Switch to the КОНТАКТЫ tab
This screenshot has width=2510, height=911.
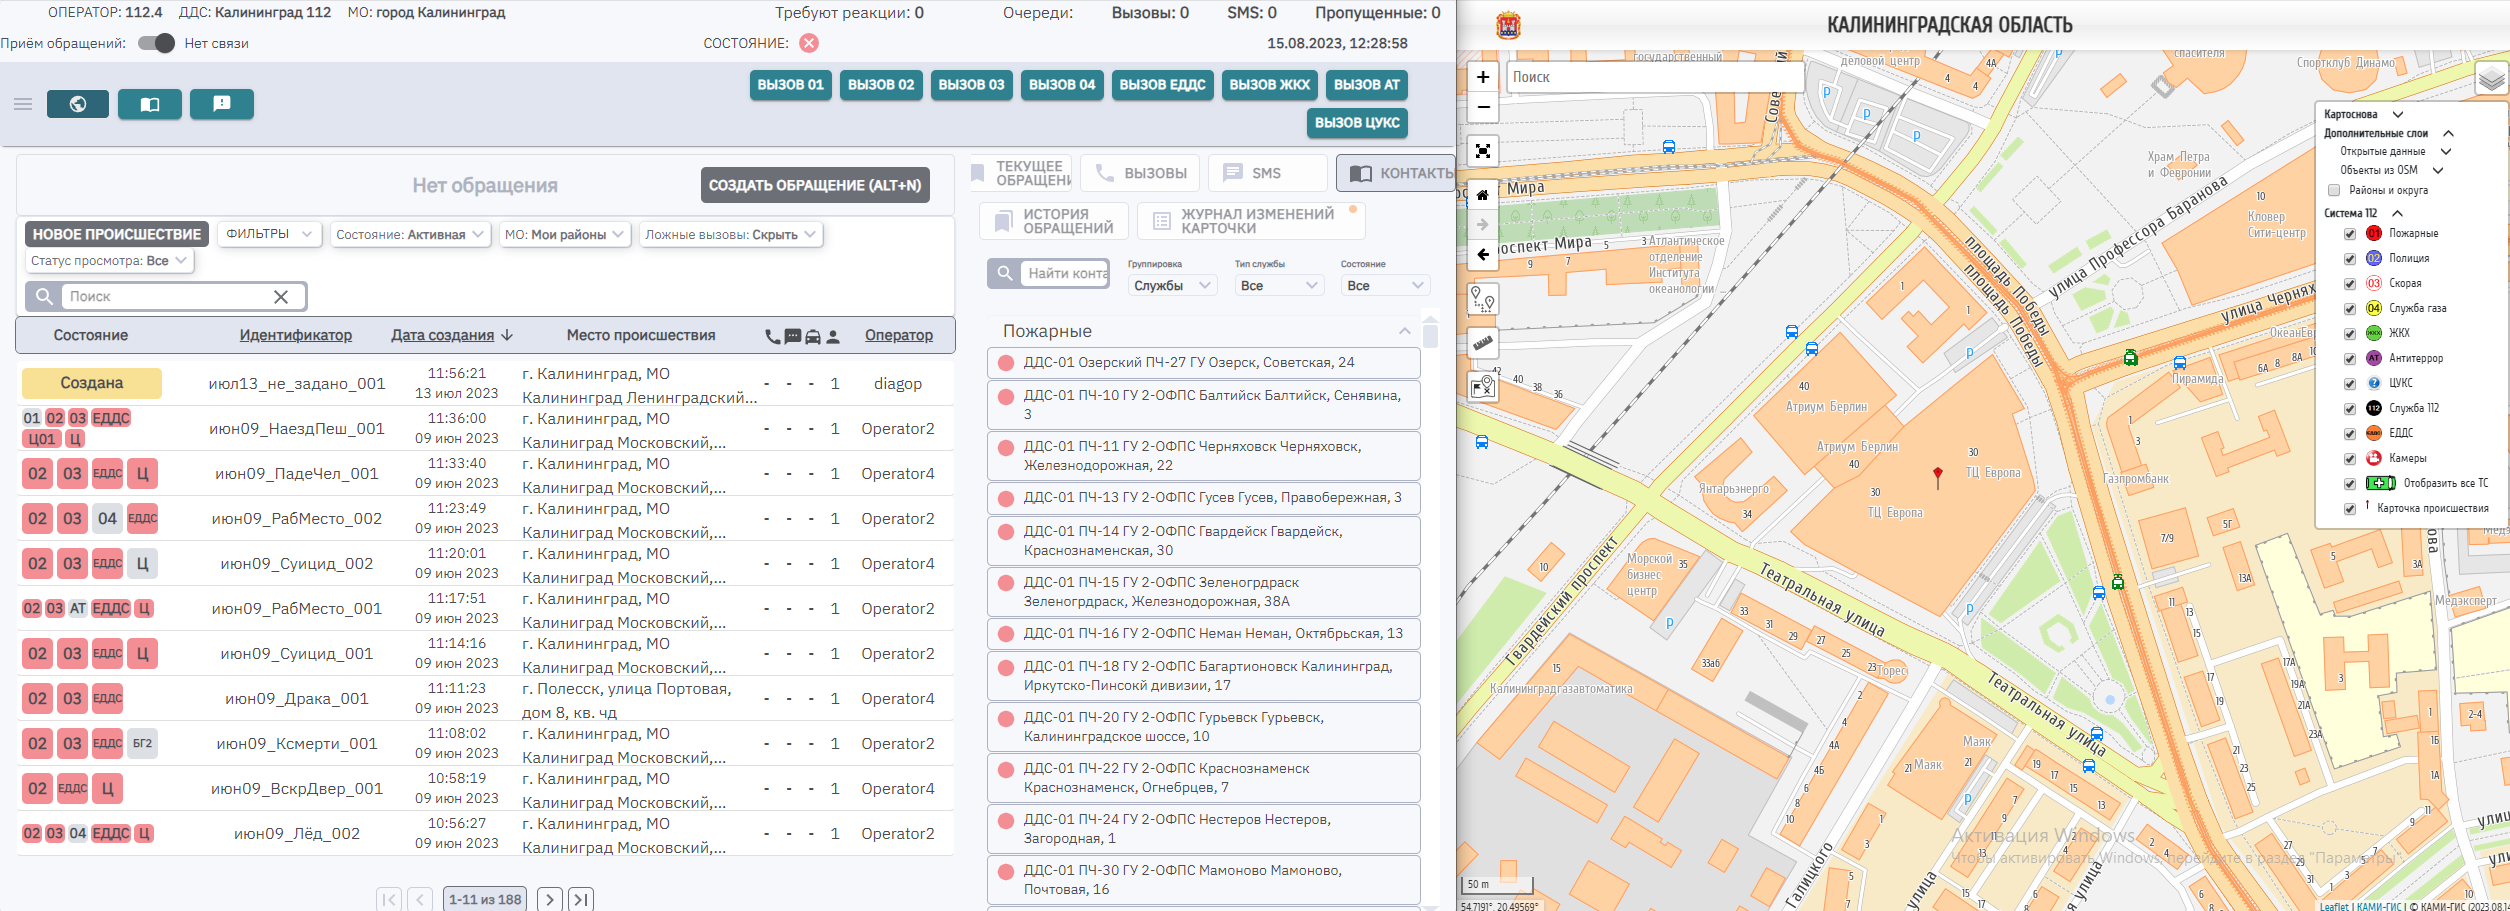pyautogui.click(x=1397, y=173)
